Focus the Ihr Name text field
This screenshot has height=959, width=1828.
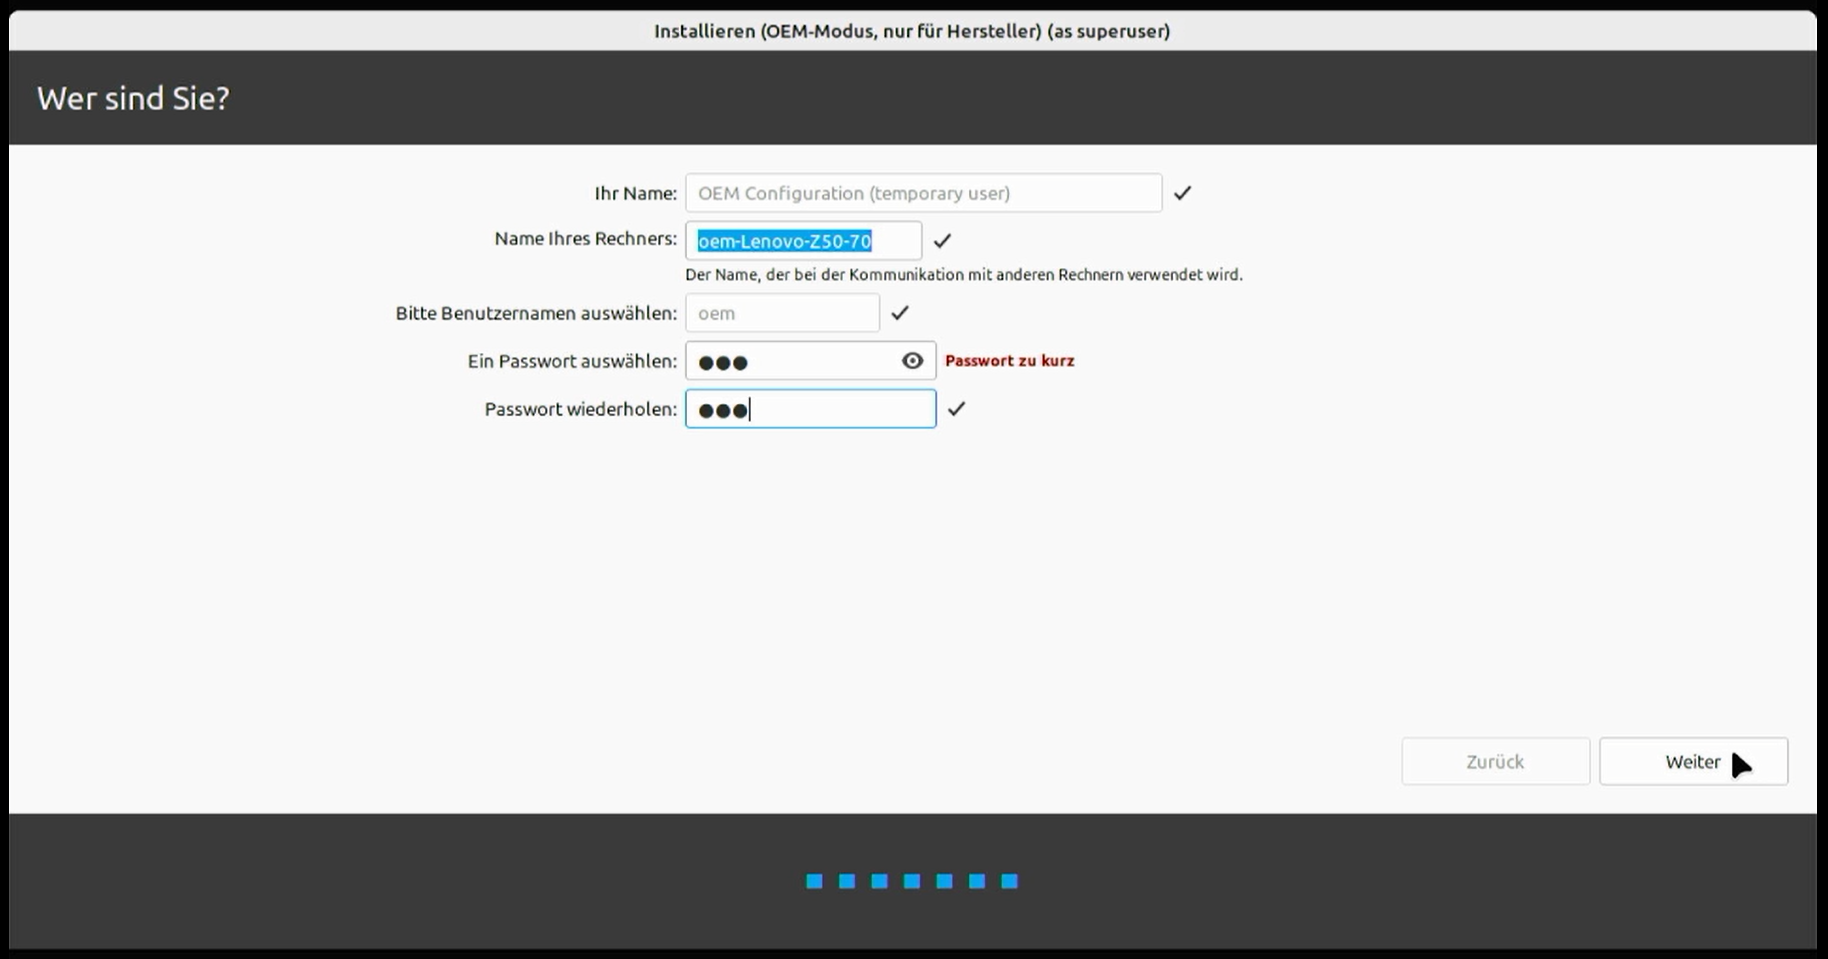click(x=923, y=193)
